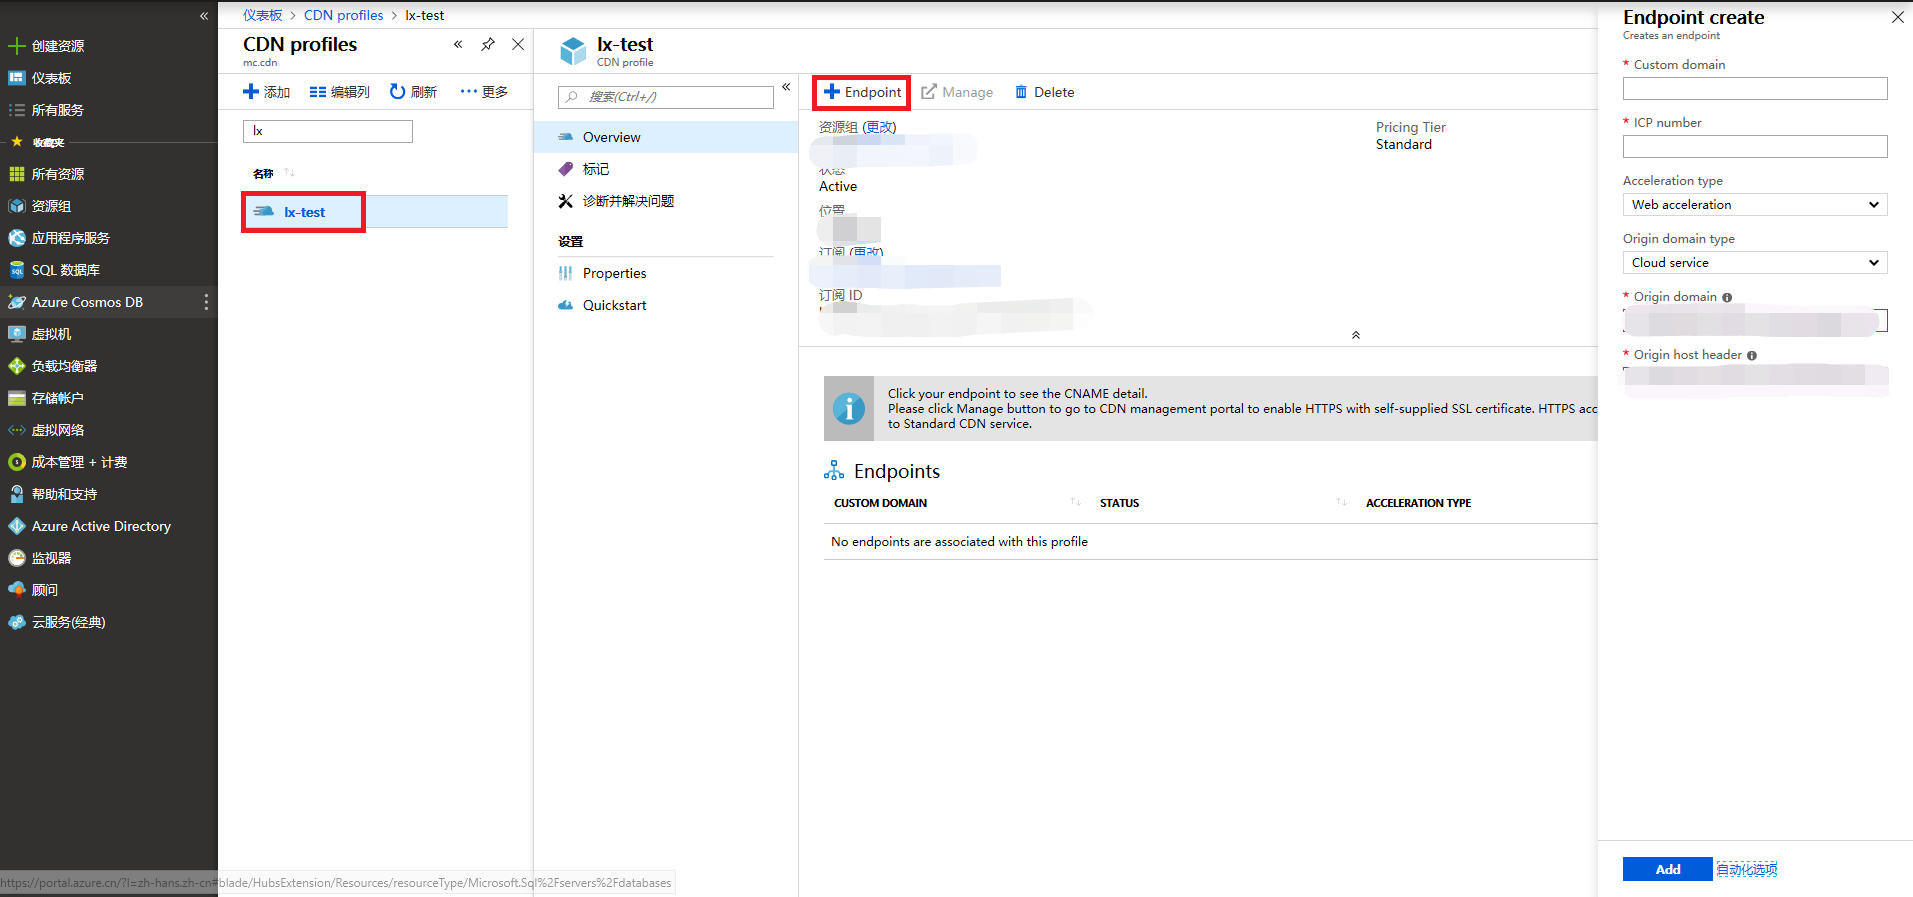The image size is (1913, 897).
Task: Collapse the lx-test resource menu
Action: (x=786, y=87)
